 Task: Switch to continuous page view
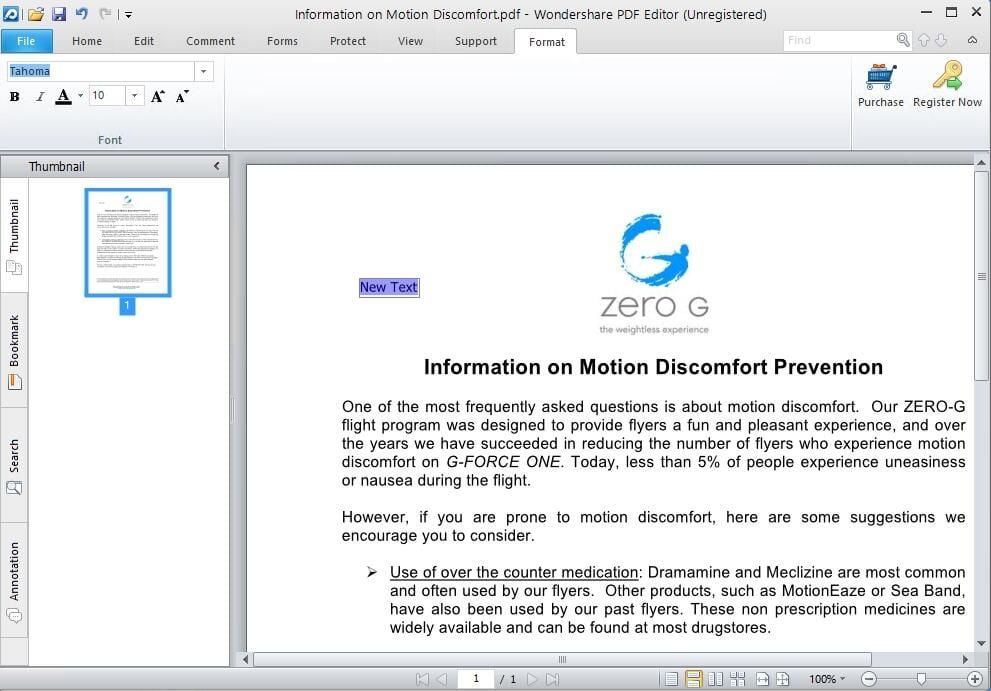[x=693, y=679]
